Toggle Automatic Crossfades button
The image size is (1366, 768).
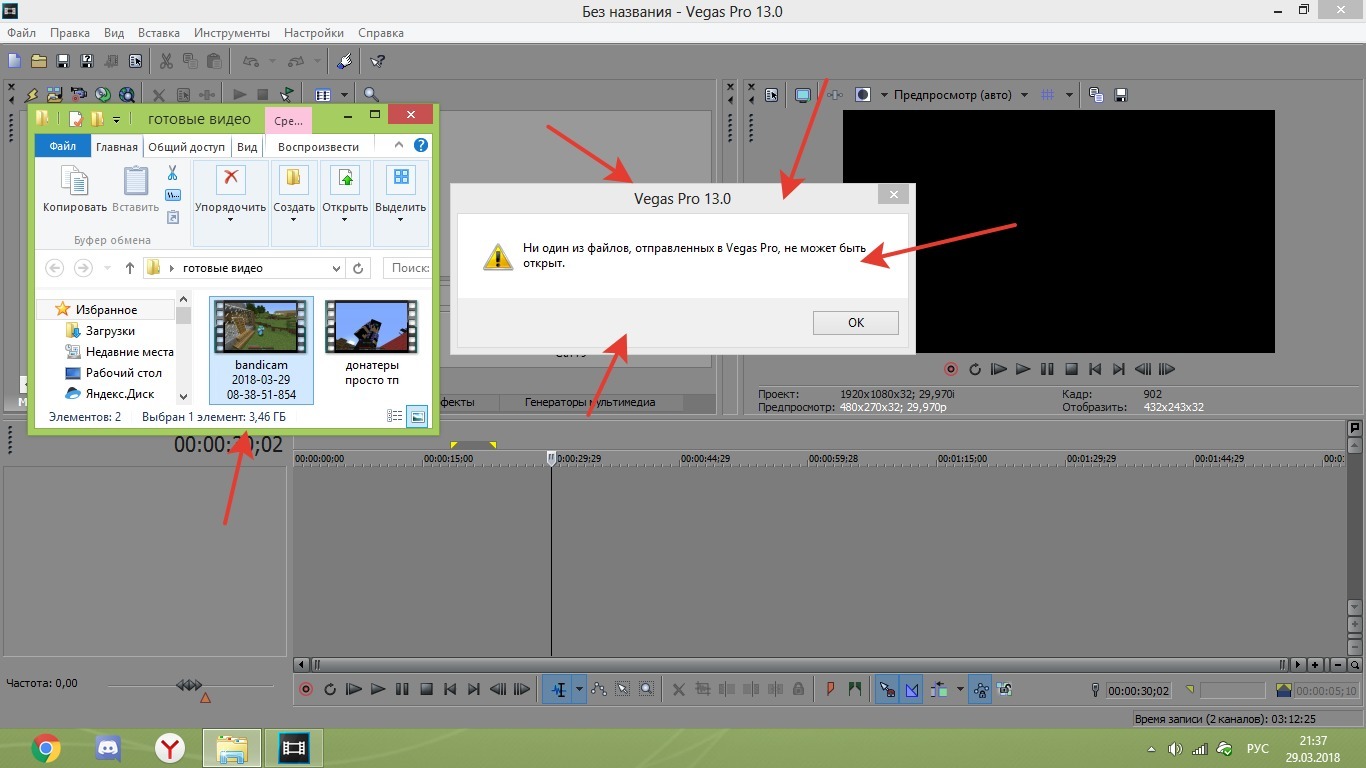911,689
